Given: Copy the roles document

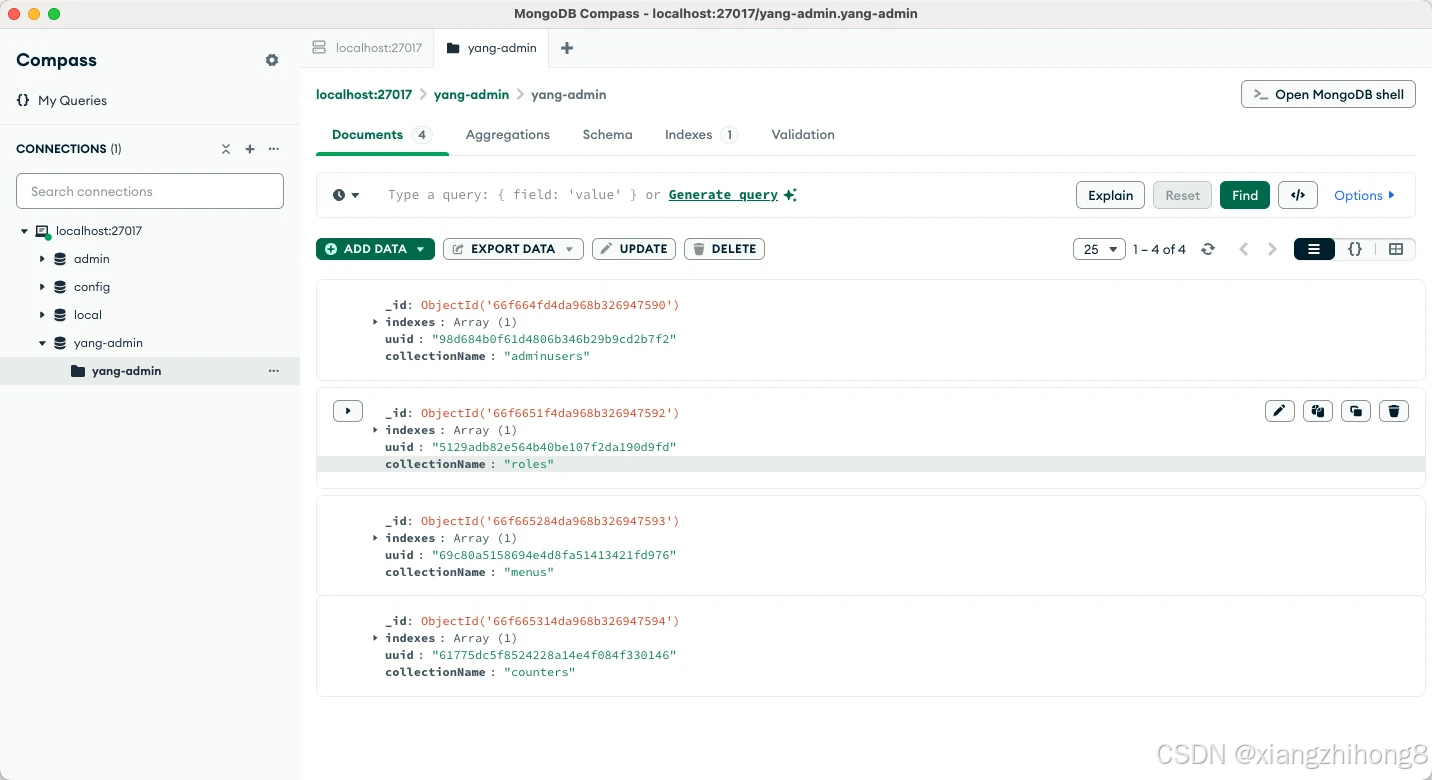Looking at the screenshot, I should click(1318, 411).
